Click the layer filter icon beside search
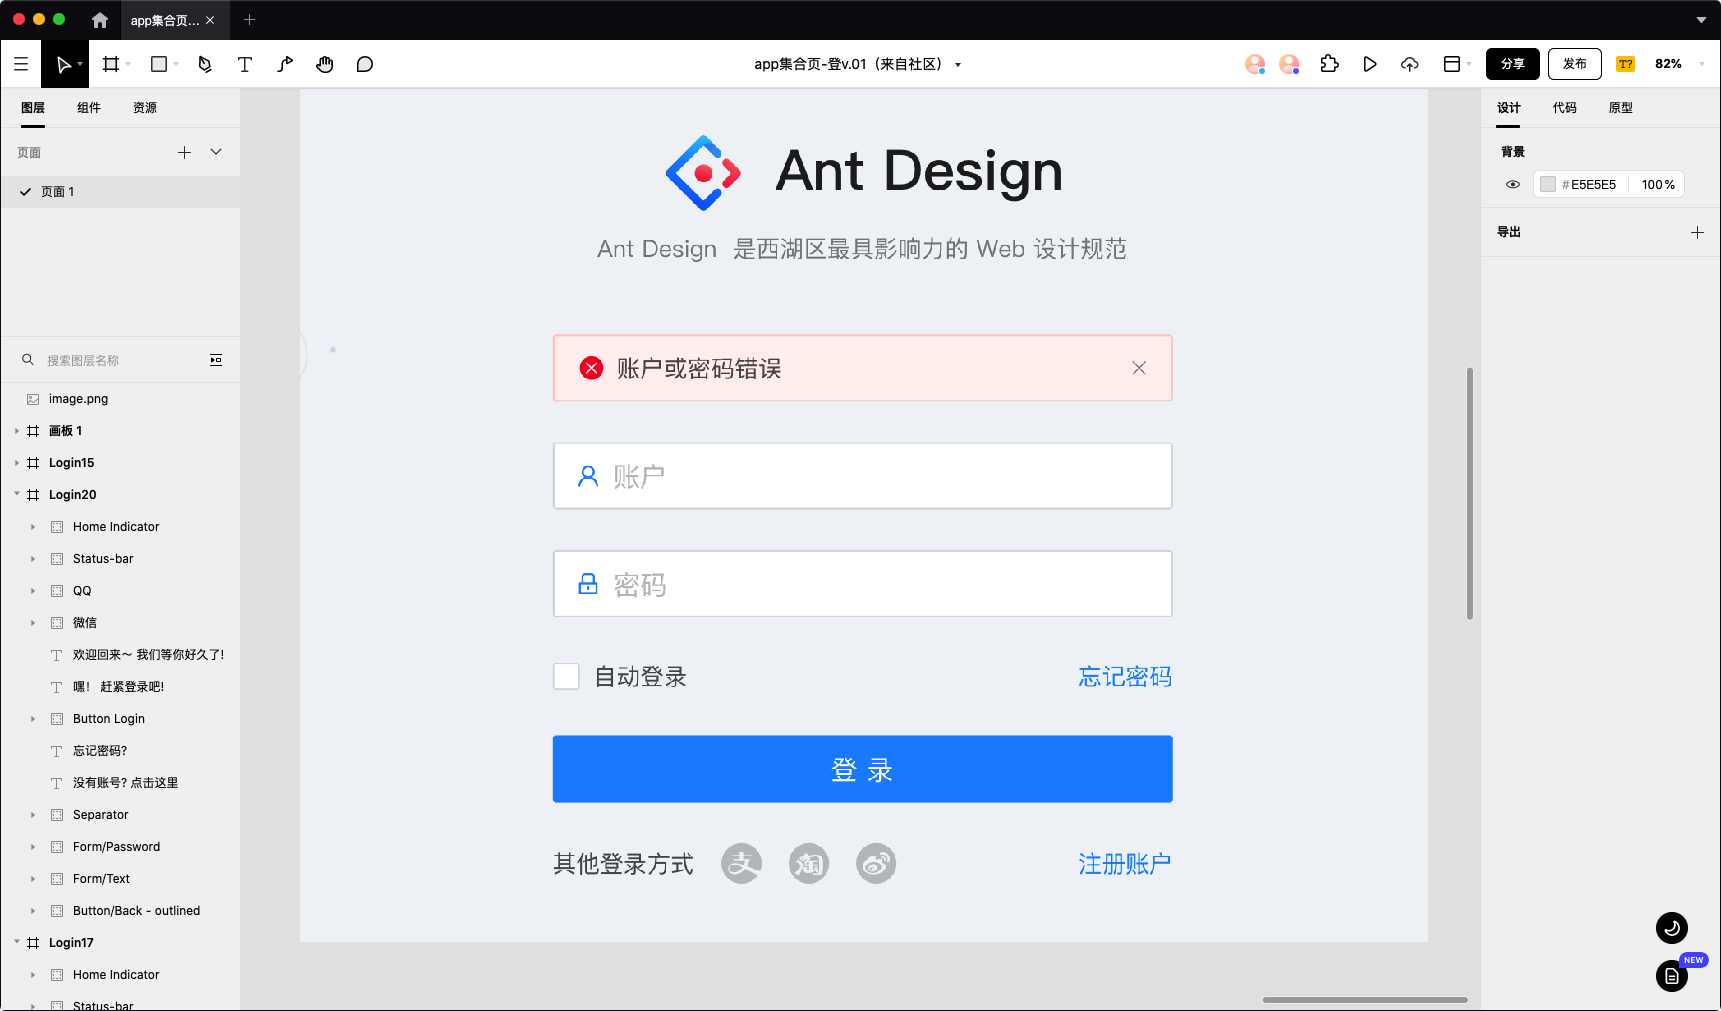The width and height of the screenshot is (1721, 1011). [216, 360]
